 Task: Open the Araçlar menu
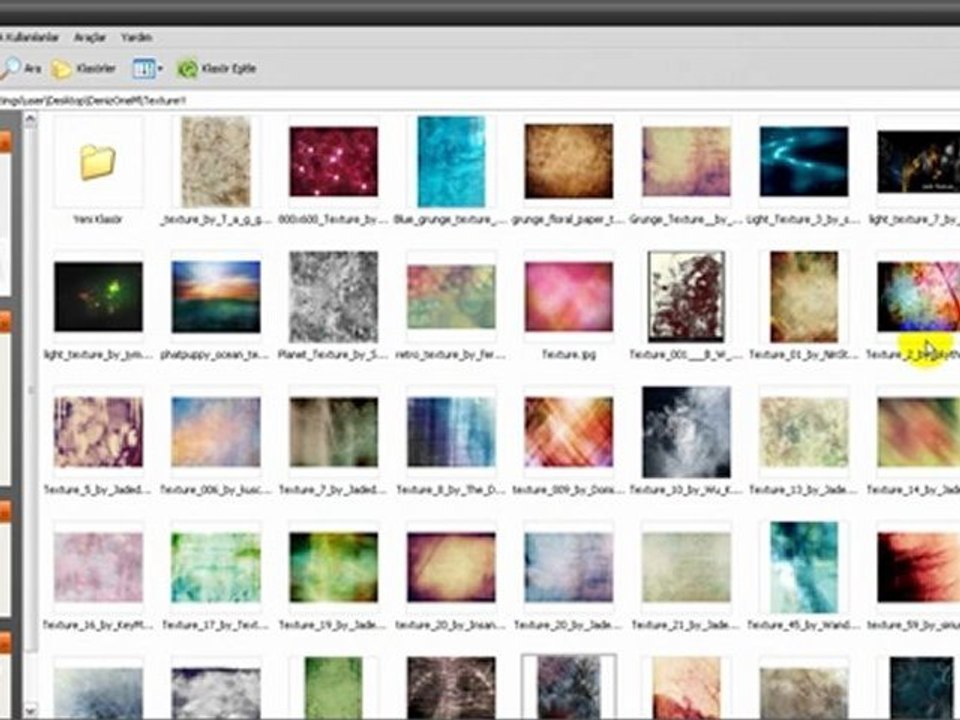click(x=89, y=37)
